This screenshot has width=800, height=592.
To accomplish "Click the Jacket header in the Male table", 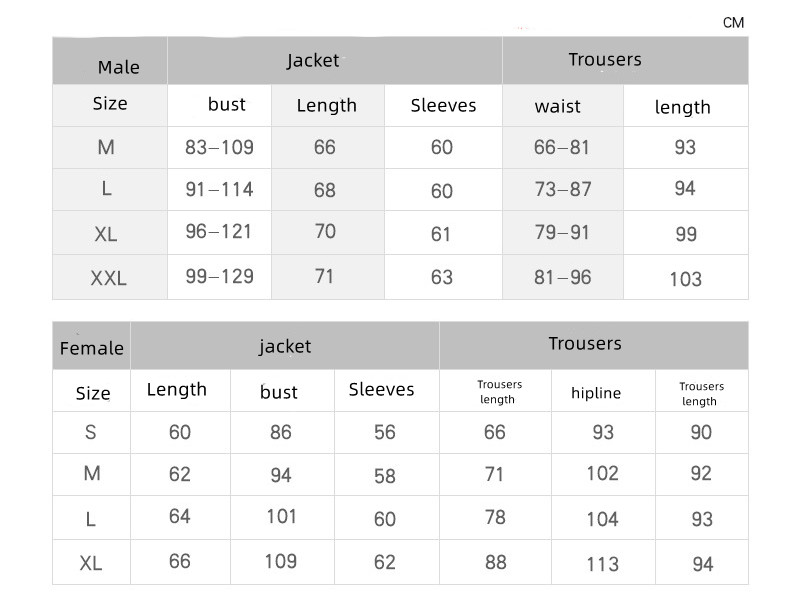I will tap(313, 60).
